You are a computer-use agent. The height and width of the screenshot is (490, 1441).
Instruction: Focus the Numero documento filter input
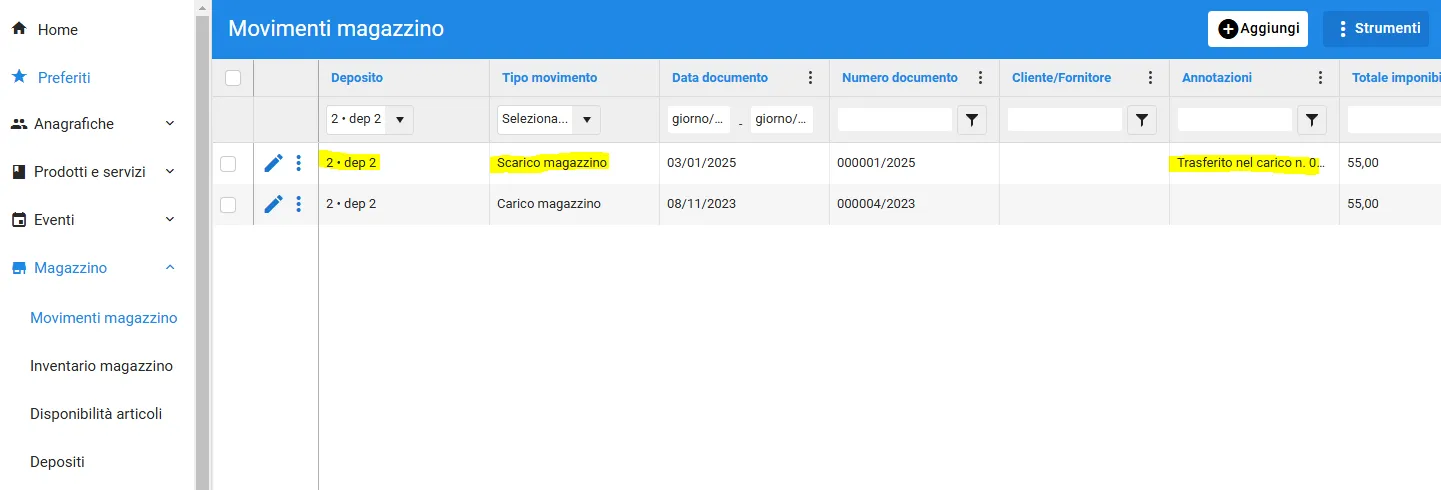tap(895, 120)
